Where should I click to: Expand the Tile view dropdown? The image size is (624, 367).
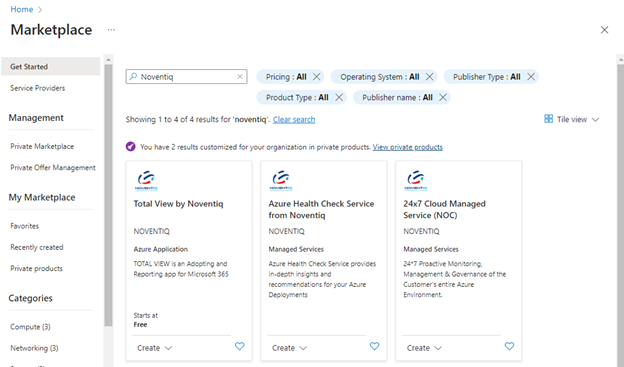click(571, 119)
